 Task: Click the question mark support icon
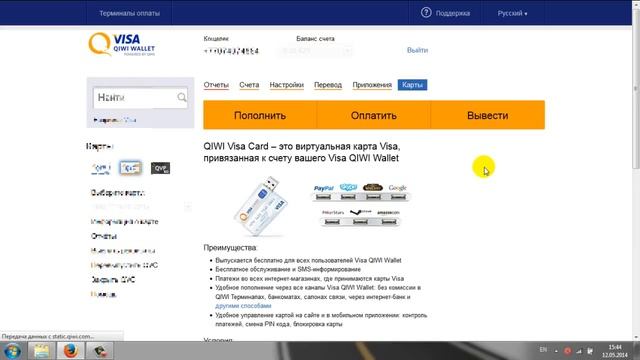(x=426, y=13)
